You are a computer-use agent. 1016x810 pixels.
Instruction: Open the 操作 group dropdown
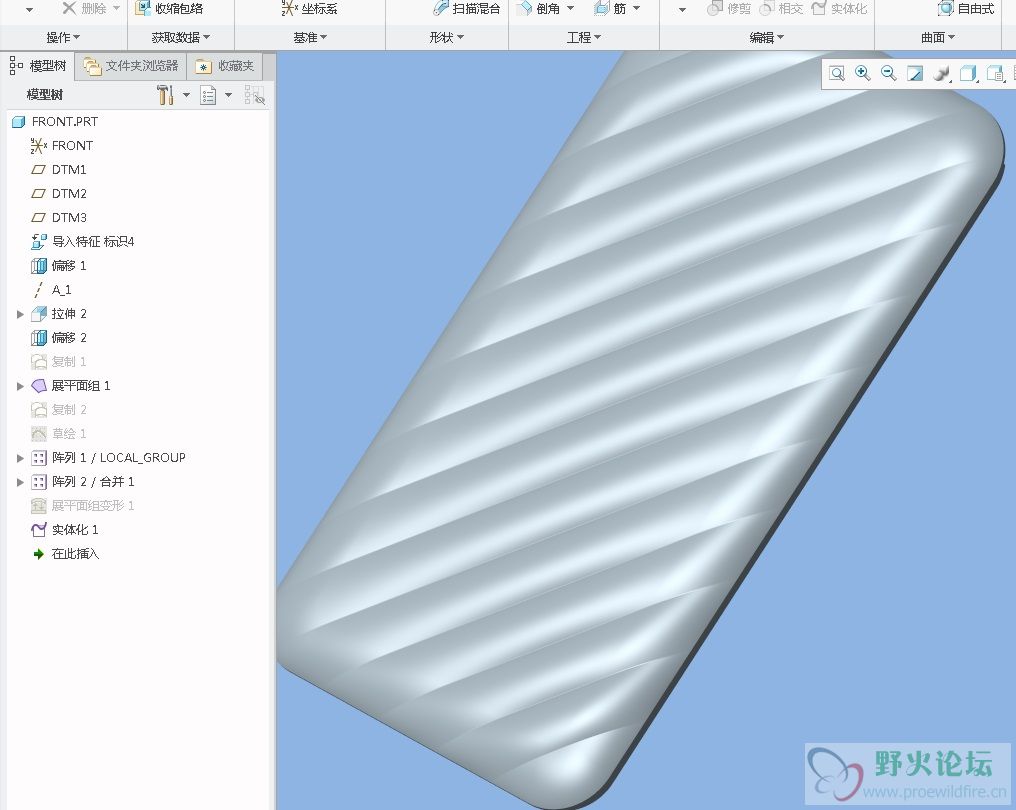coord(63,38)
